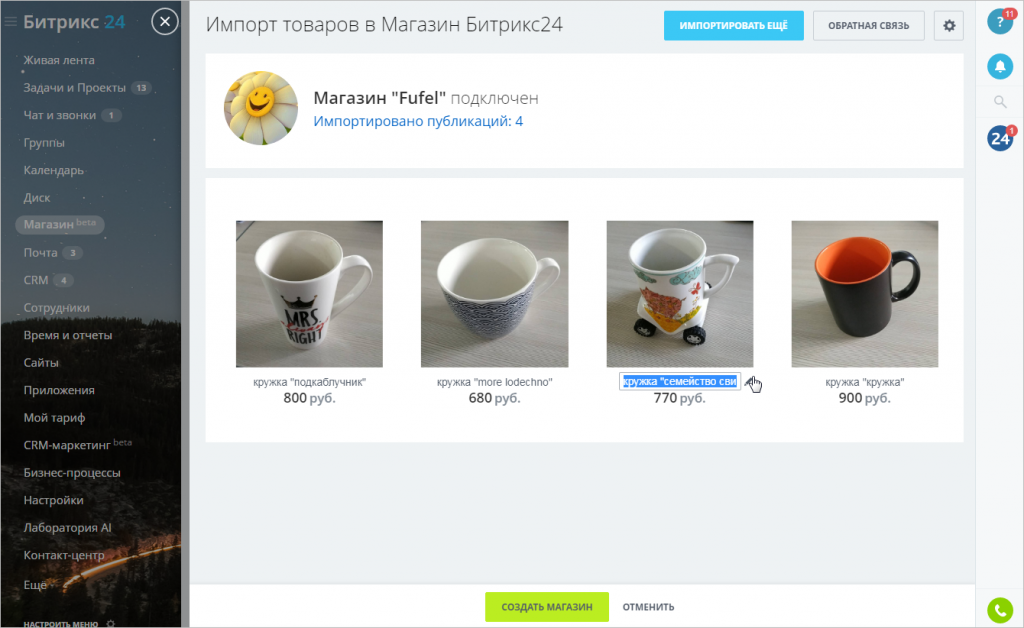Open Импортировано публикаций: 4 link

418,121
